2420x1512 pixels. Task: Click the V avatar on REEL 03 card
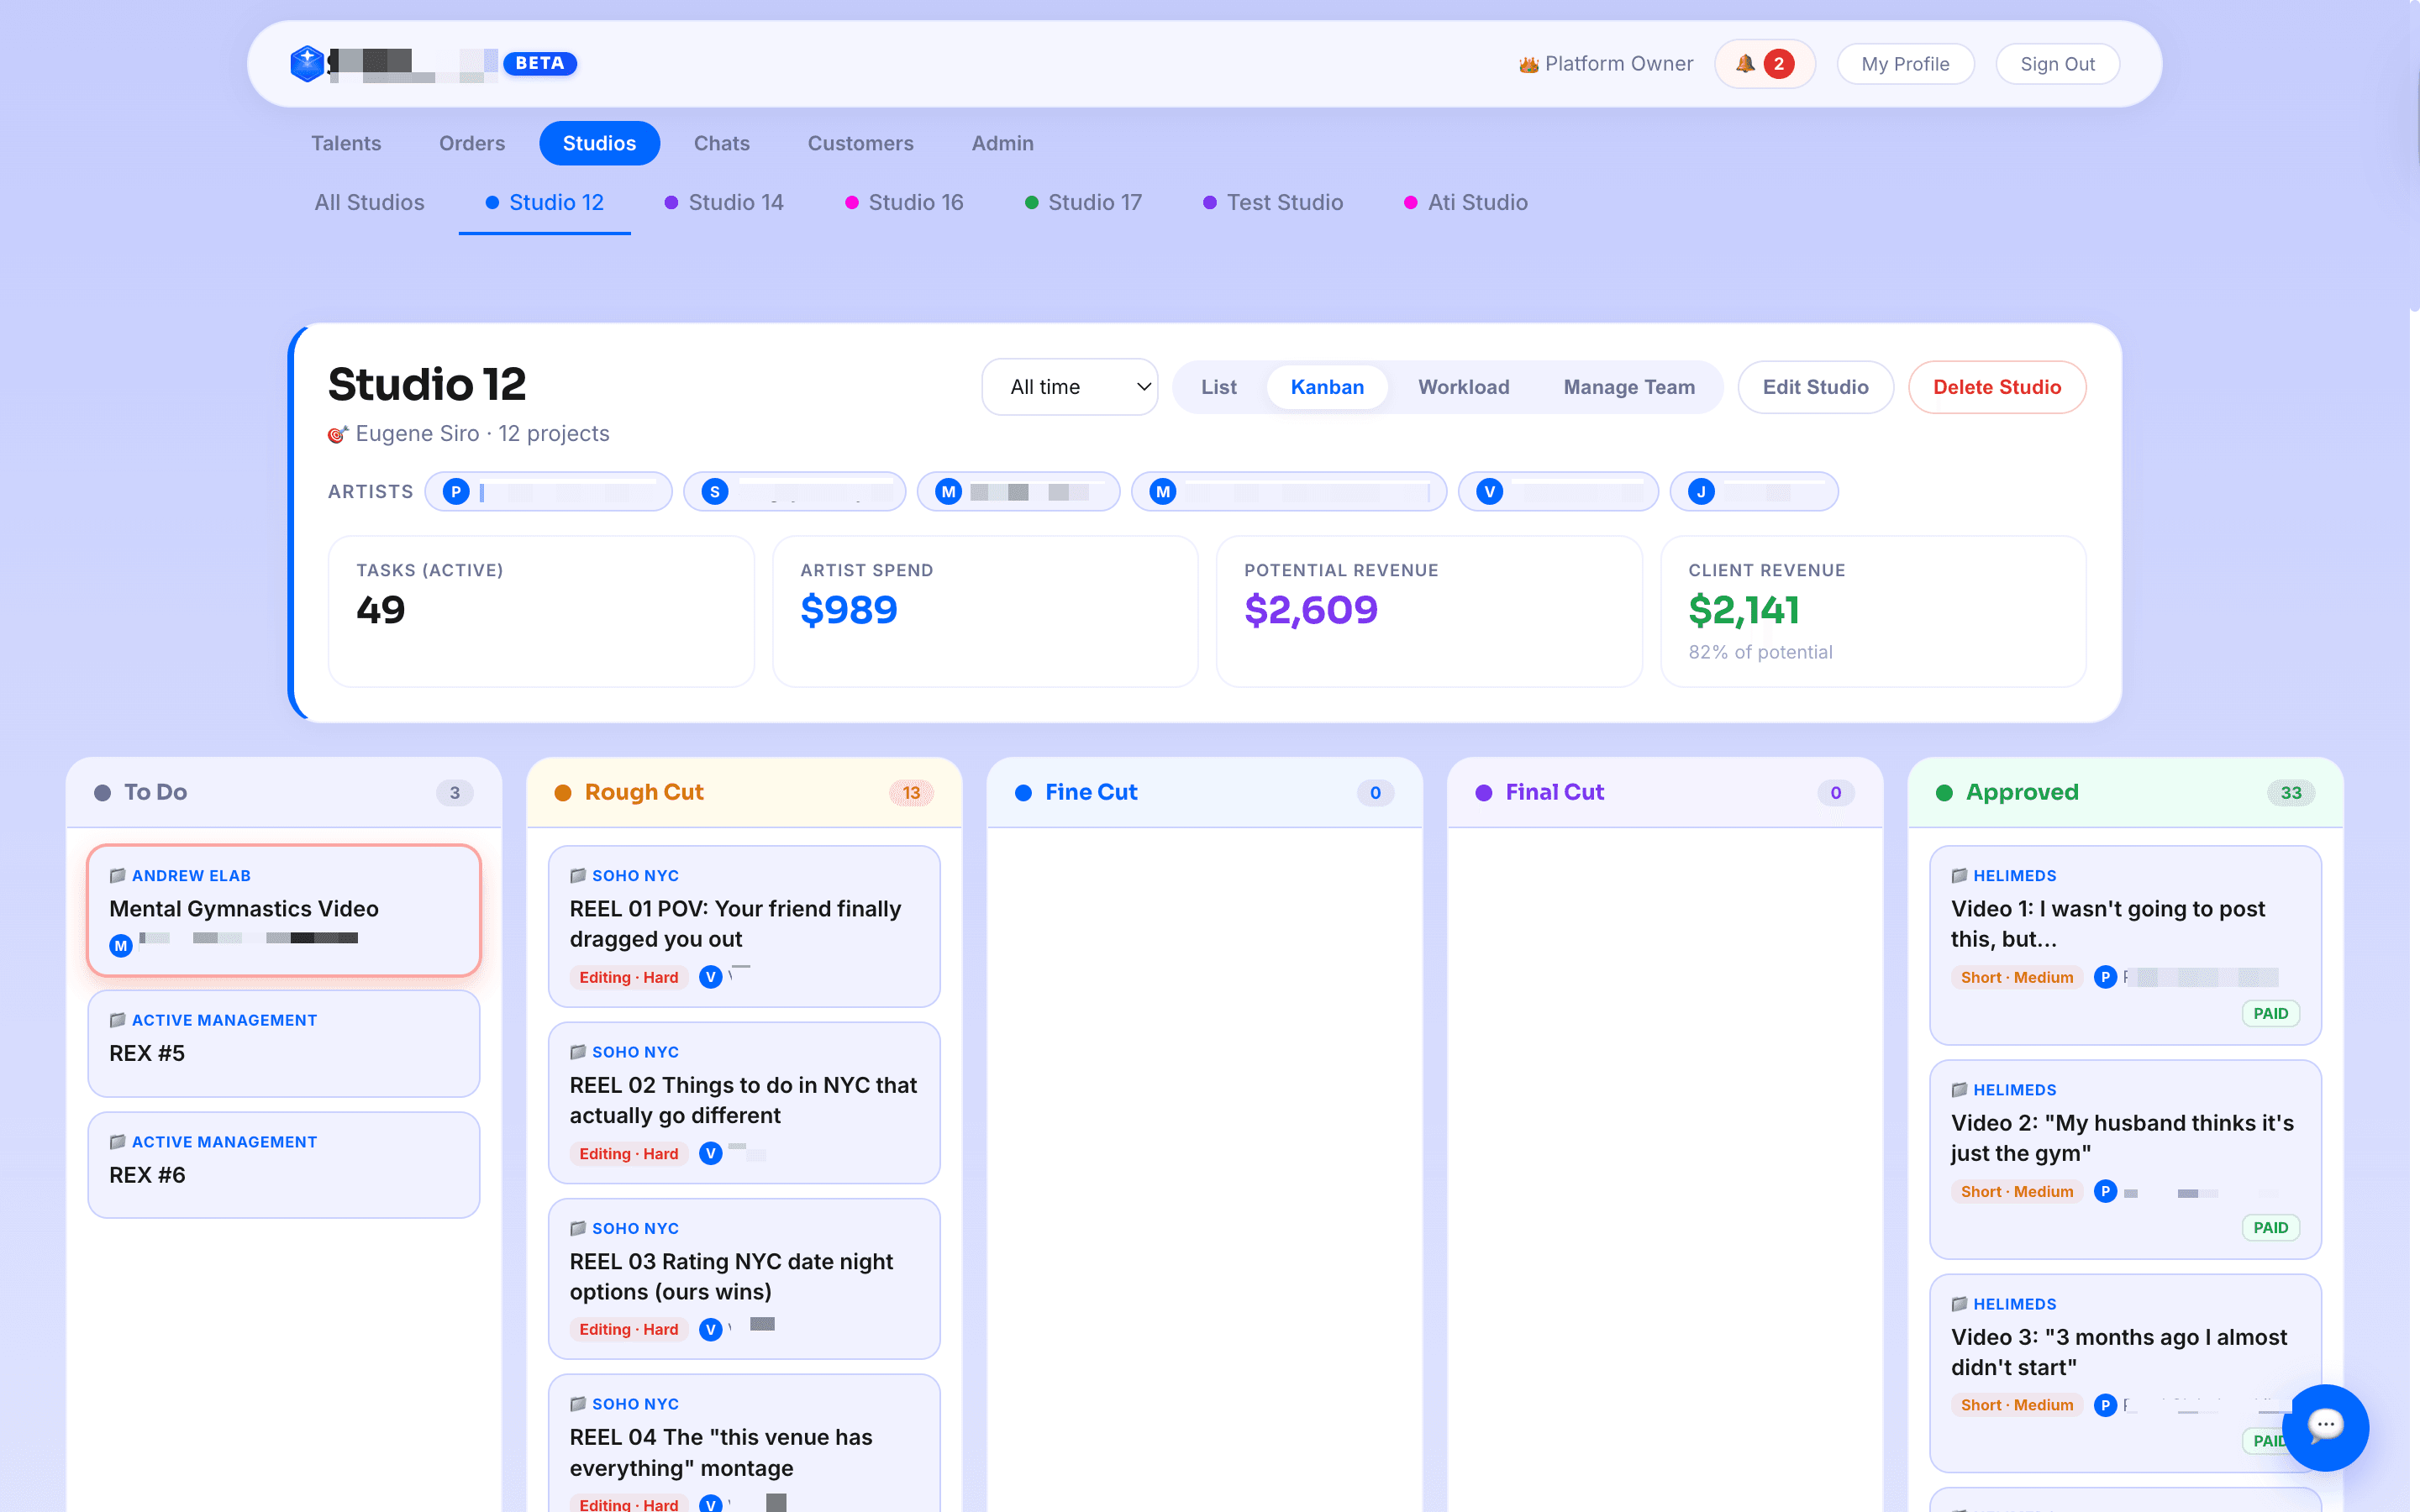pyautogui.click(x=710, y=1329)
